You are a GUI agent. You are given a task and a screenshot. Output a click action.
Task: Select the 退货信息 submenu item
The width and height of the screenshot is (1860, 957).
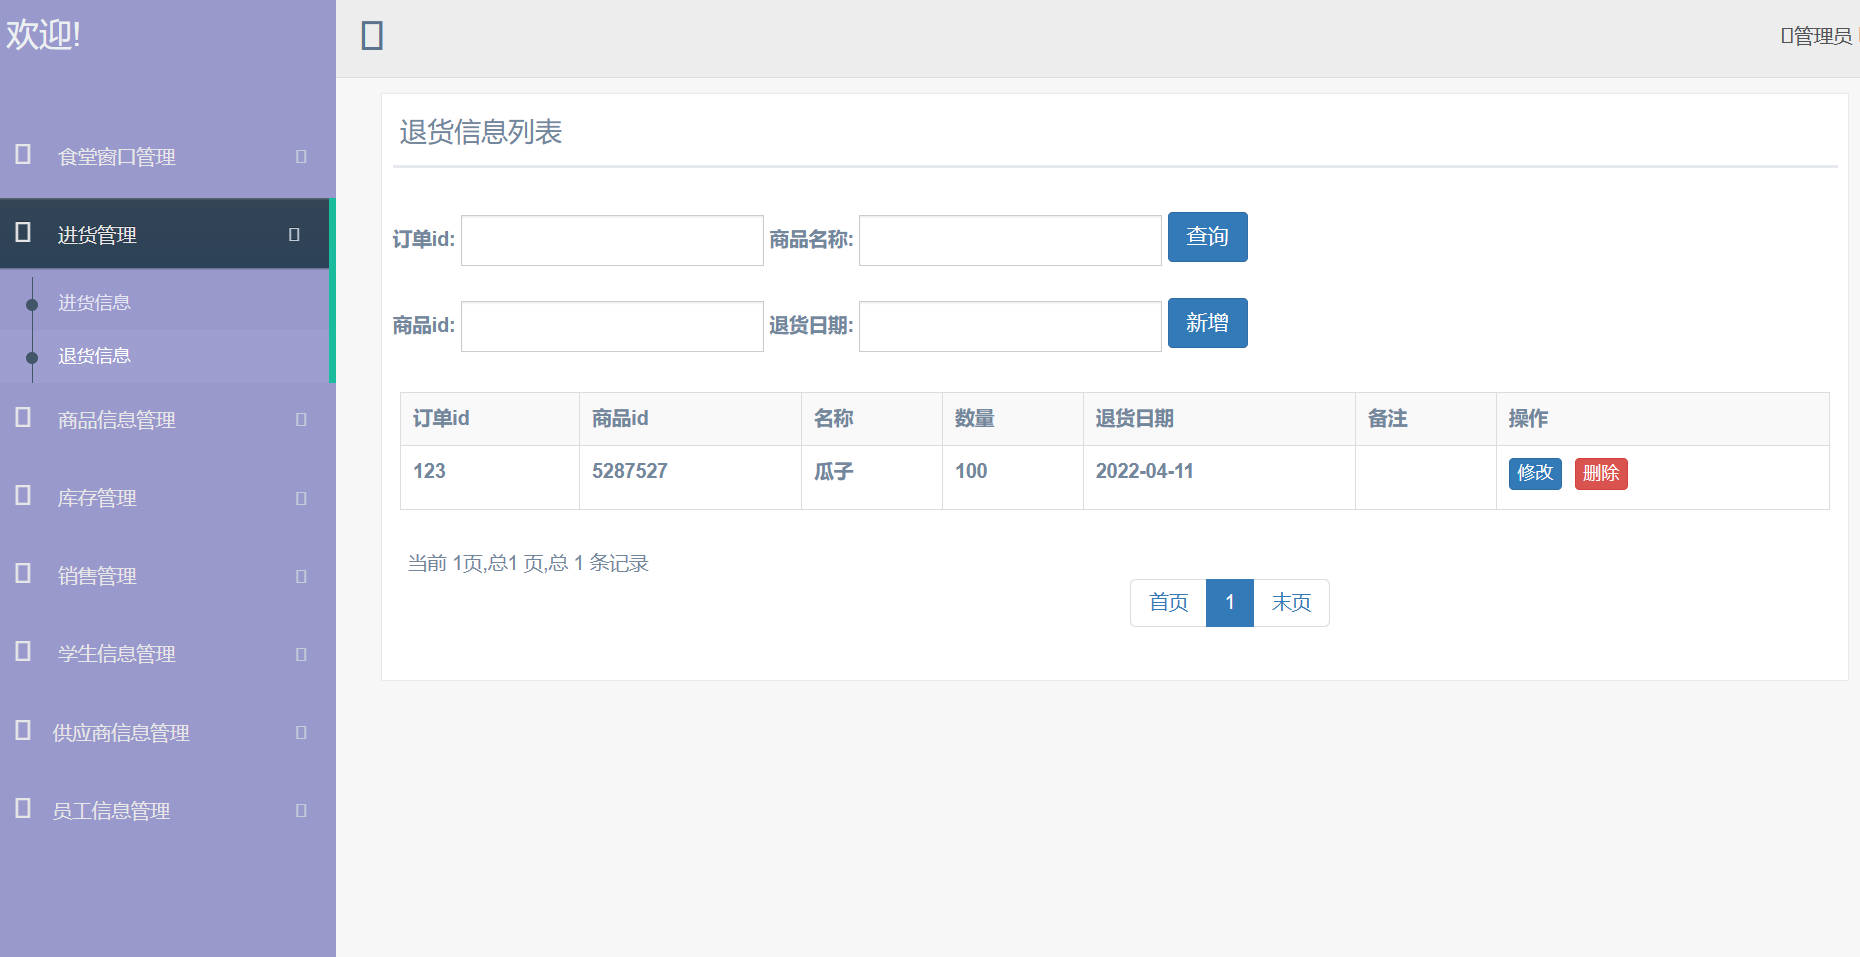coord(93,355)
